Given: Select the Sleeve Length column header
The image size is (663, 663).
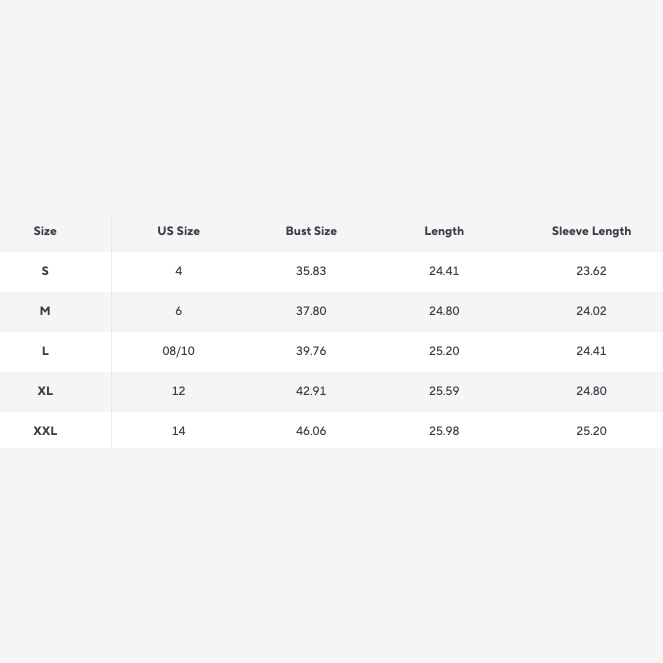Looking at the screenshot, I should pyautogui.click(x=591, y=231).
